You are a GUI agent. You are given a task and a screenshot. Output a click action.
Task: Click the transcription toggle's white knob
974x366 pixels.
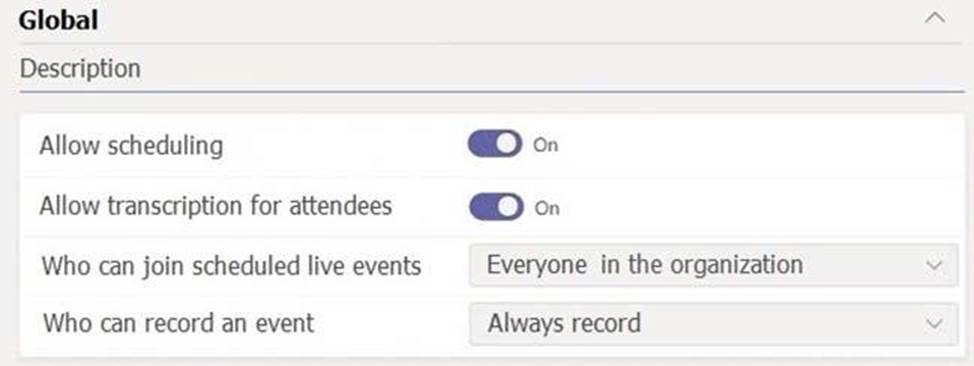tap(509, 206)
